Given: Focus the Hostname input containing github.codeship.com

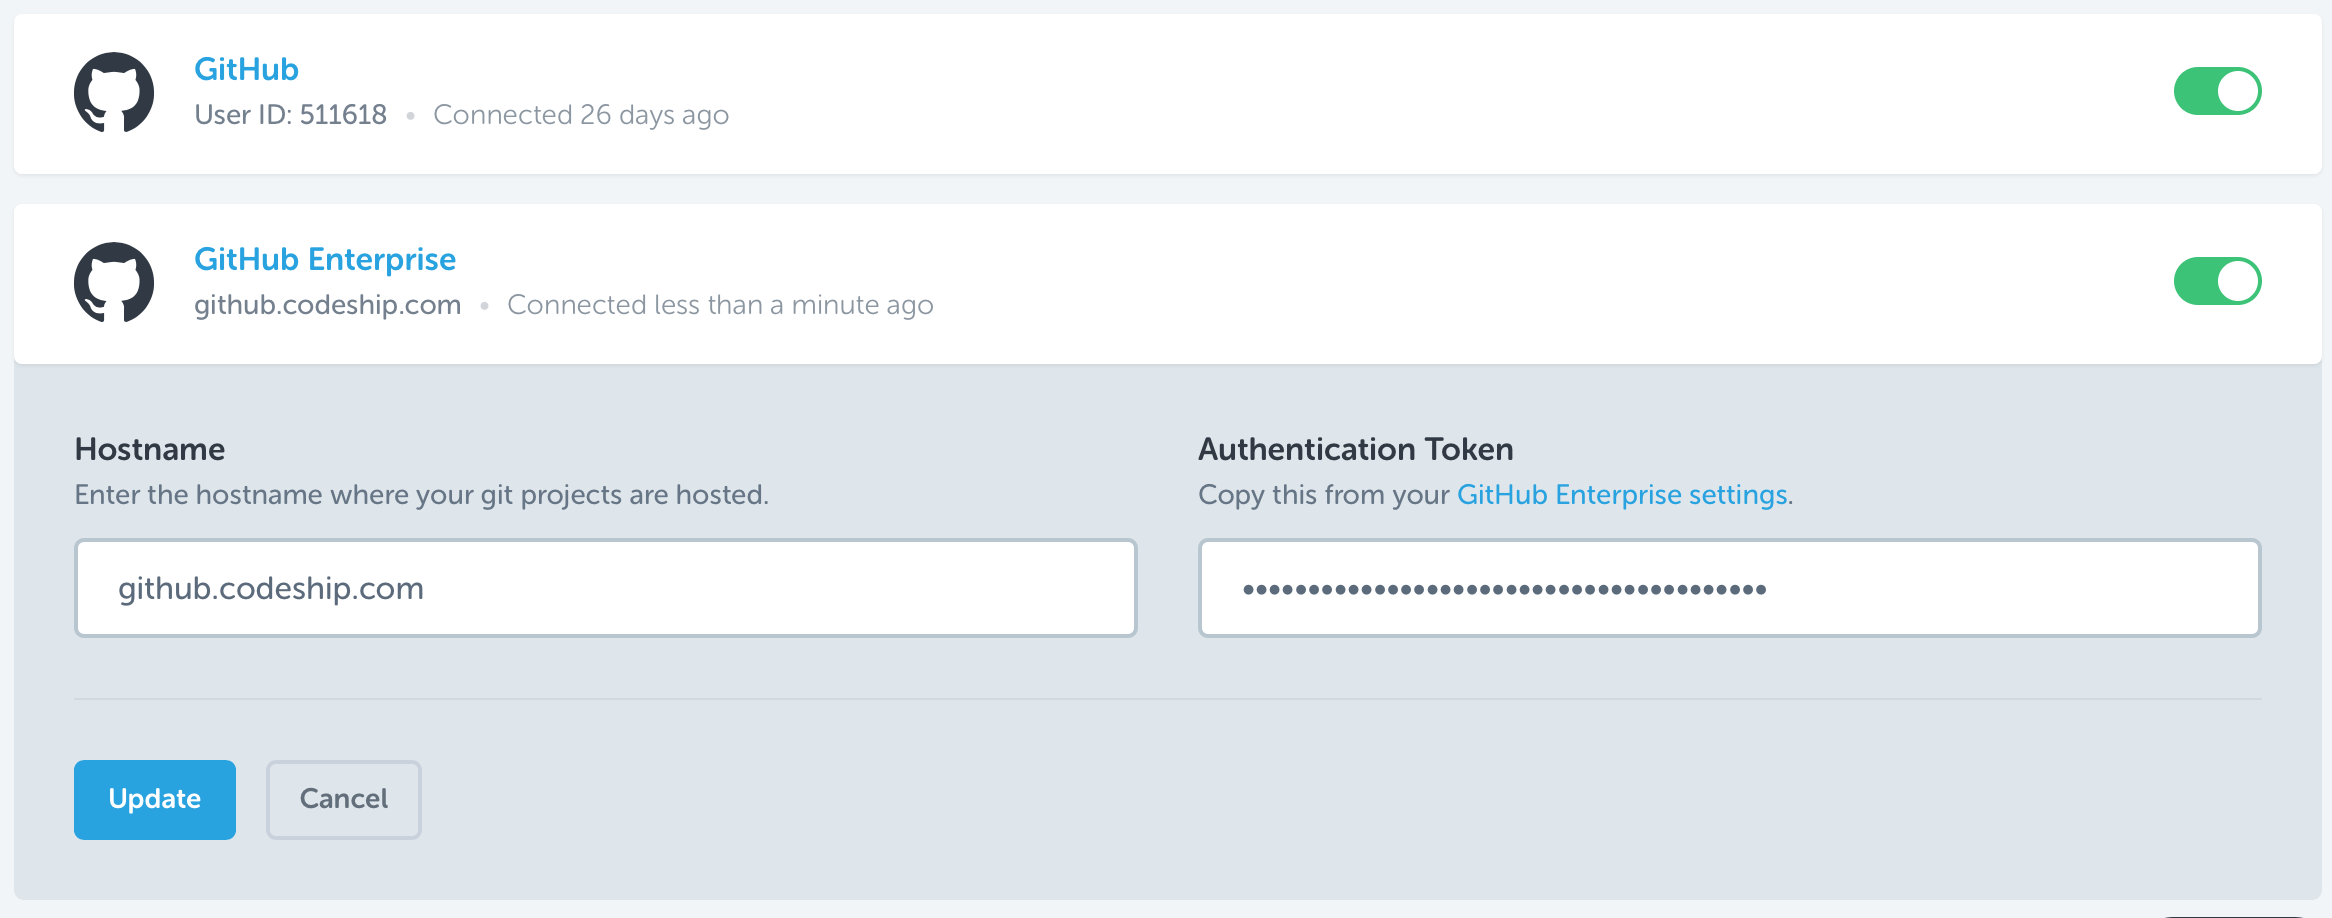Looking at the screenshot, I should pyautogui.click(x=605, y=588).
